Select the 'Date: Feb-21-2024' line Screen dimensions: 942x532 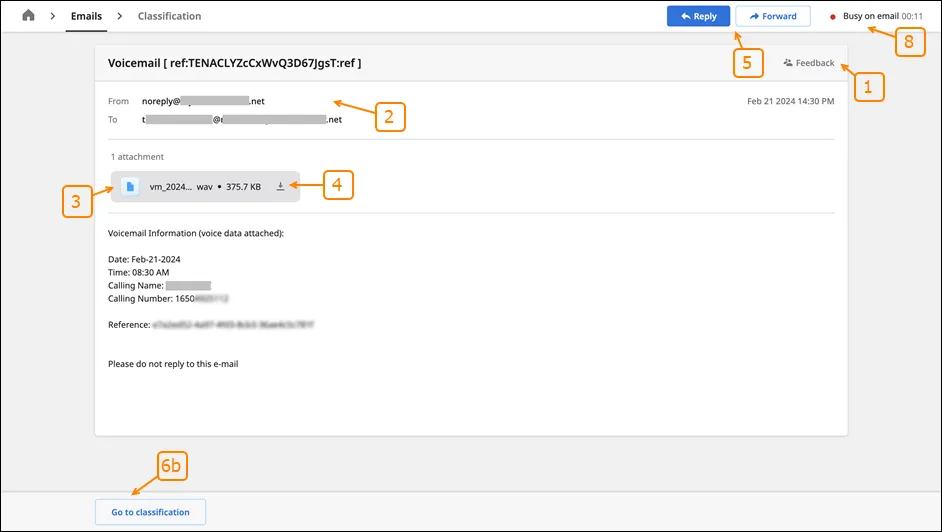click(144, 259)
